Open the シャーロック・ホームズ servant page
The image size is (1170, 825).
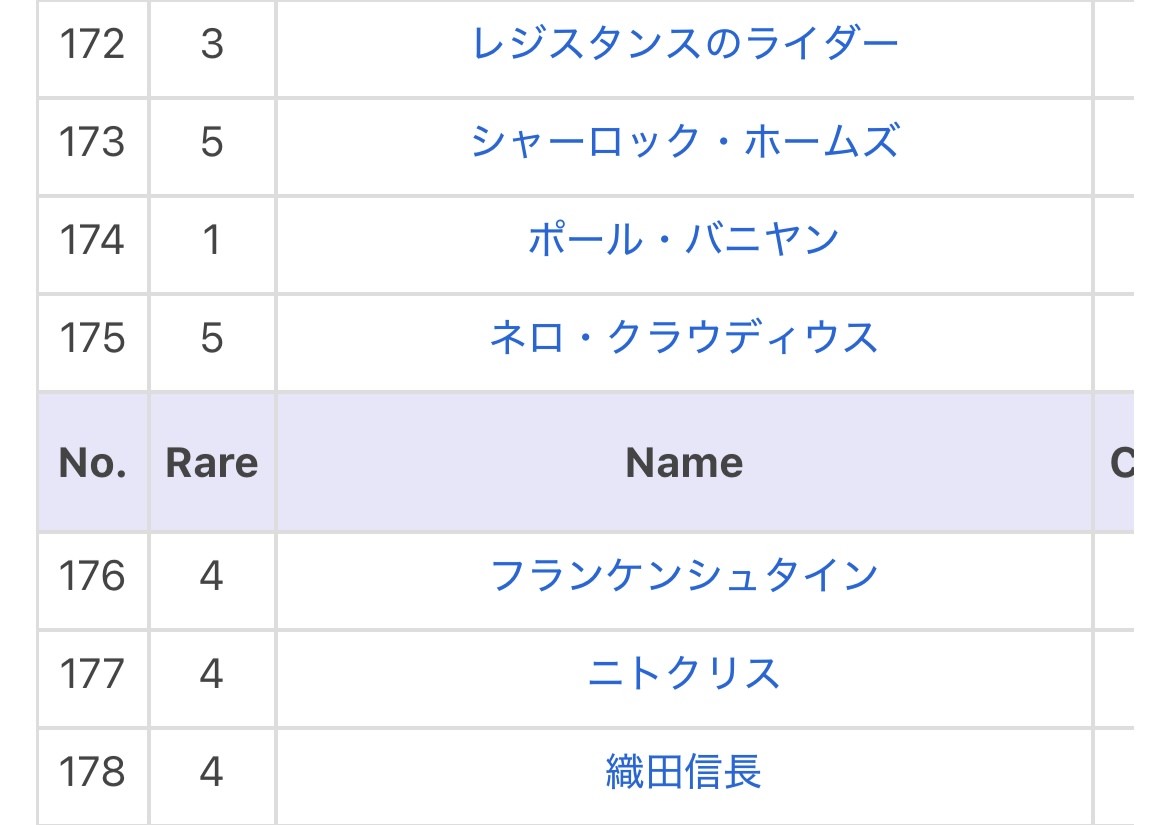coord(684,142)
